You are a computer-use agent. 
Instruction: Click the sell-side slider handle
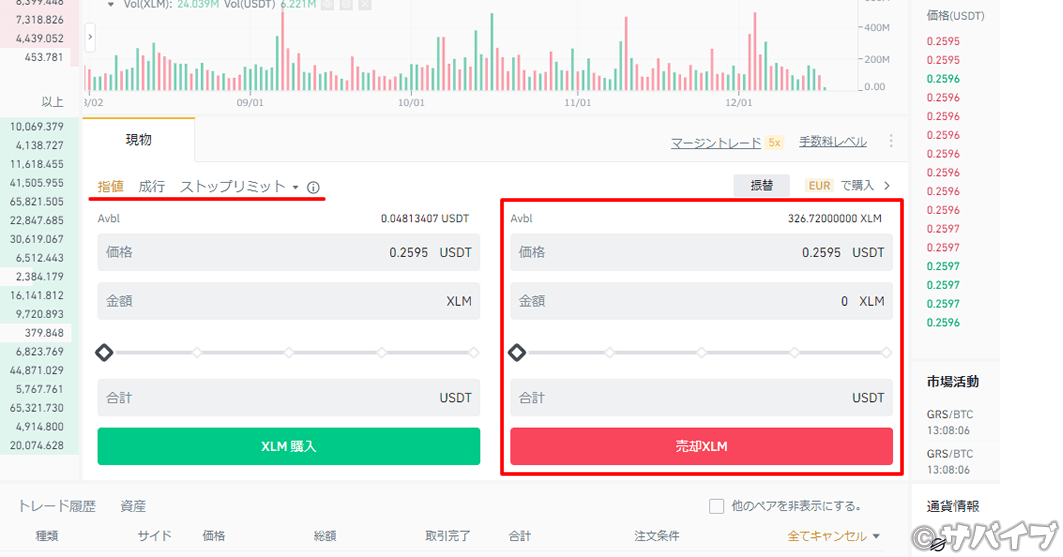click(x=517, y=352)
